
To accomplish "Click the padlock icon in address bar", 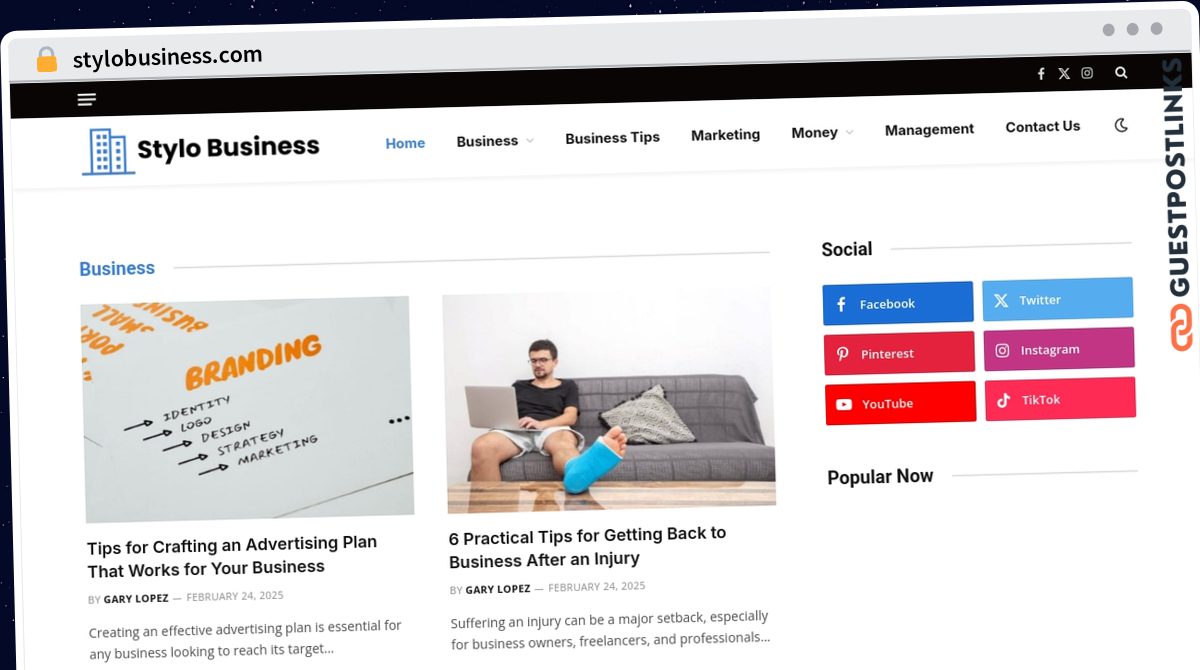I will coord(47,60).
